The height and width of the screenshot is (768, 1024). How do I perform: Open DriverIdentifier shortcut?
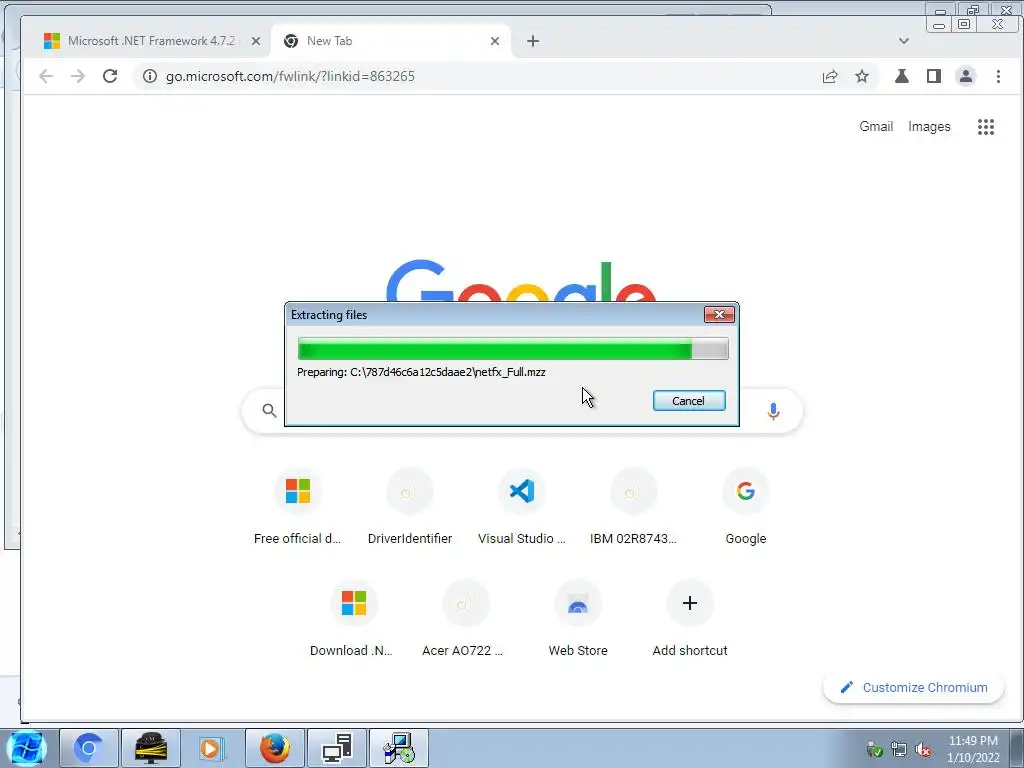click(410, 507)
